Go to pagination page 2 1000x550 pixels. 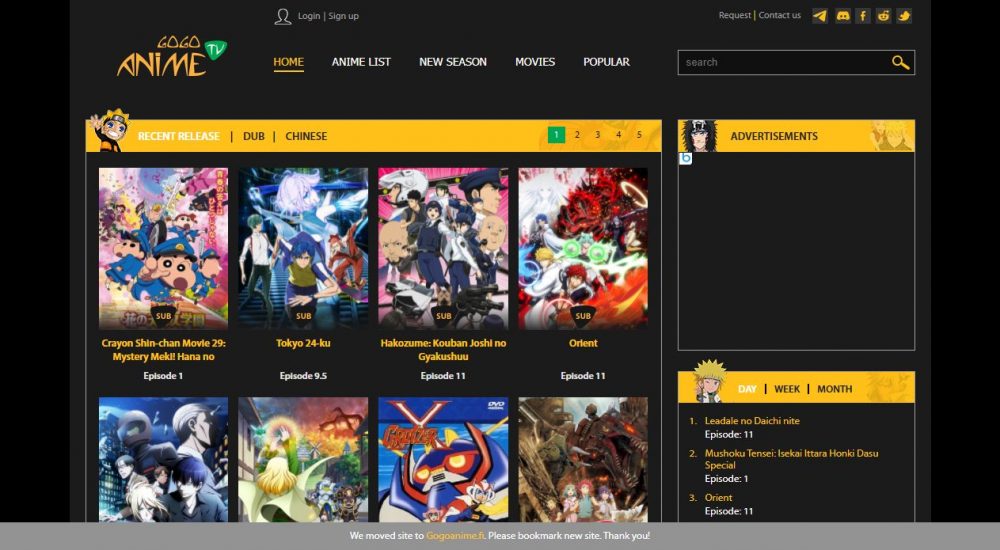tap(577, 135)
